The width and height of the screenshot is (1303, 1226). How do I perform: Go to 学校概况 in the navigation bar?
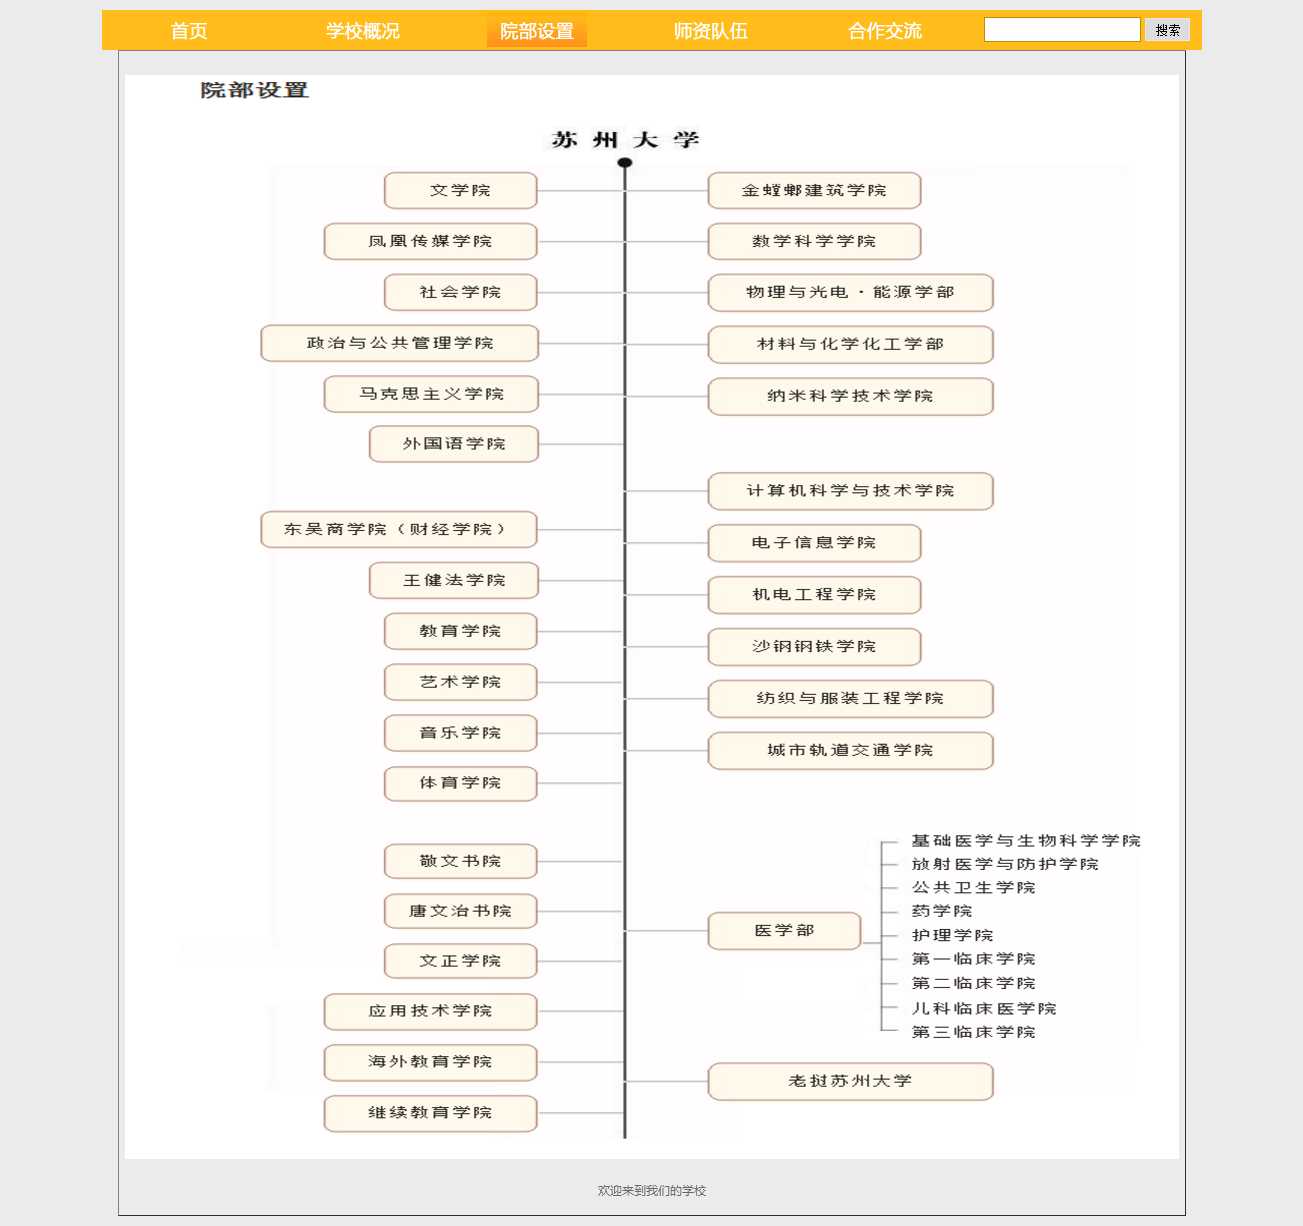(362, 31)
